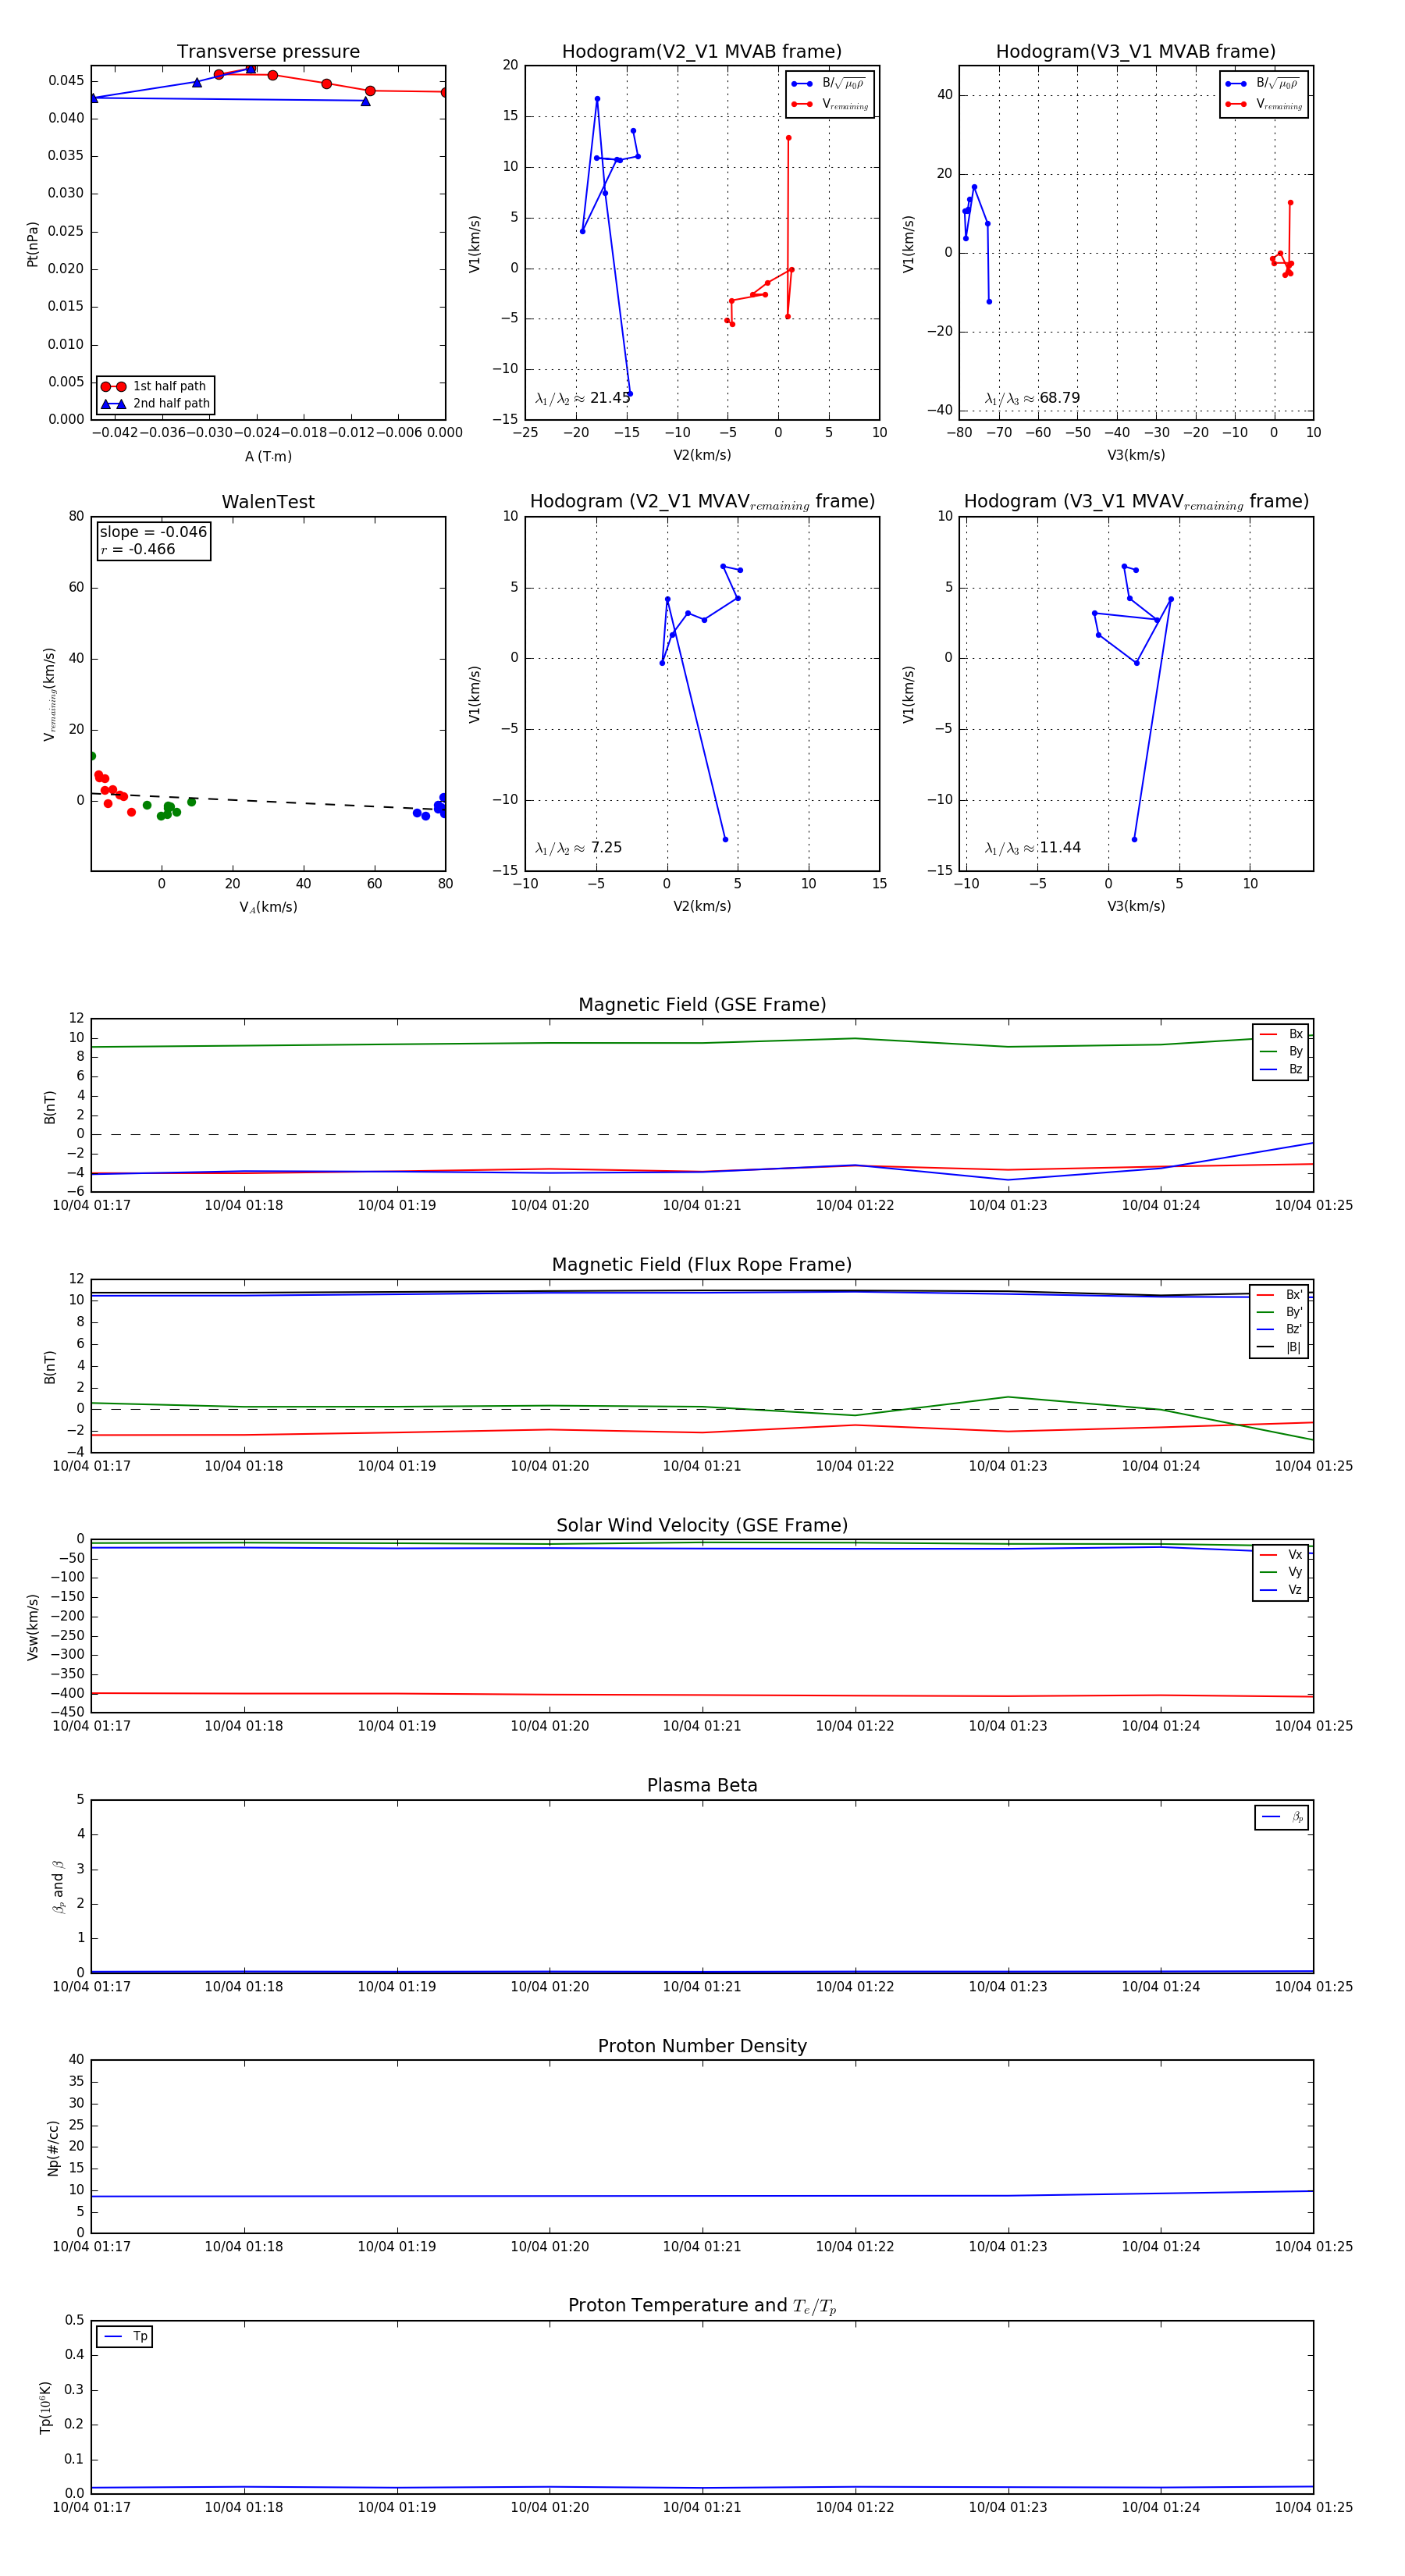The height and width of the screenshot is (2576, 1405).
Task: Click the "10/04 01:17" tick under Magnetic Field (GSE Frame)
Action: tap(91, 1205)
